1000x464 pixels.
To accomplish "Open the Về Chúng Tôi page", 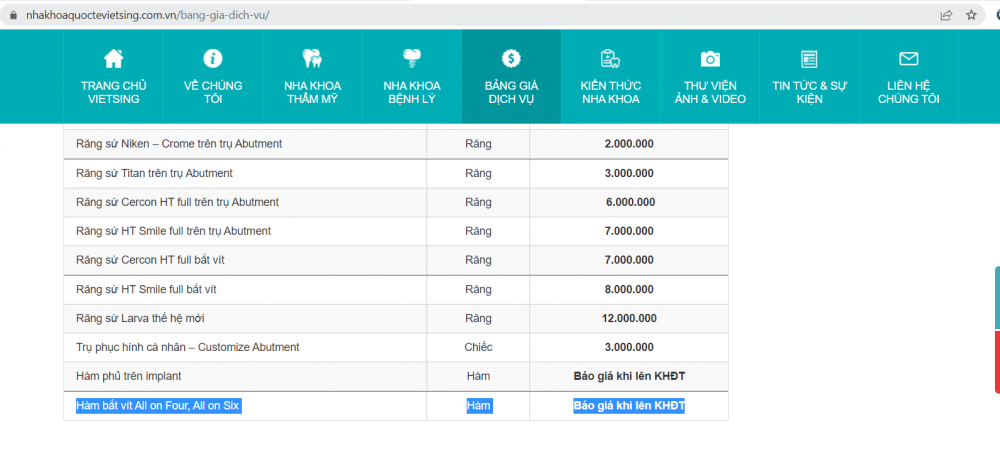I will tap(212, 92).
